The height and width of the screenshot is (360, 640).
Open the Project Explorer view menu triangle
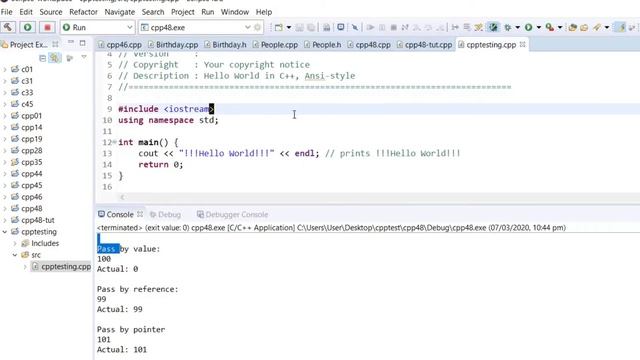click(x=84, y=57)
